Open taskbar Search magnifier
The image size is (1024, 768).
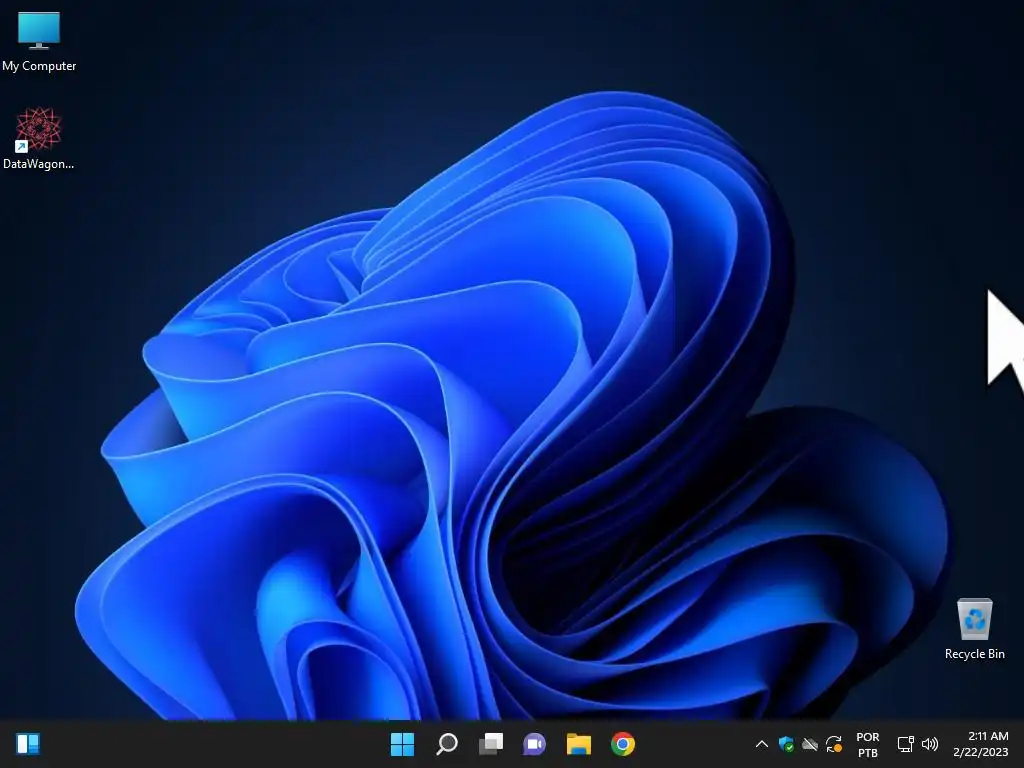pos(447,744)
